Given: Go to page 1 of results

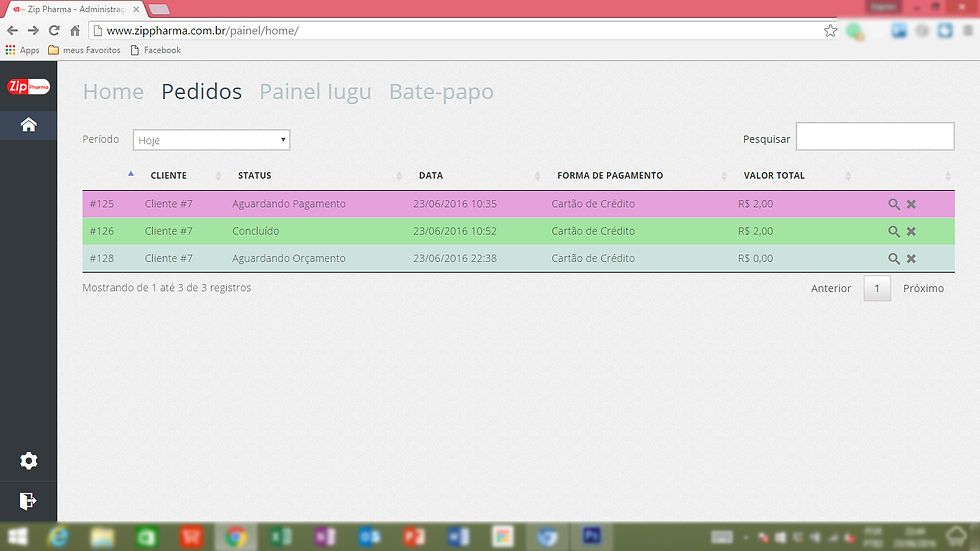Looking at the screenshot, I should (x=877, y=289).
